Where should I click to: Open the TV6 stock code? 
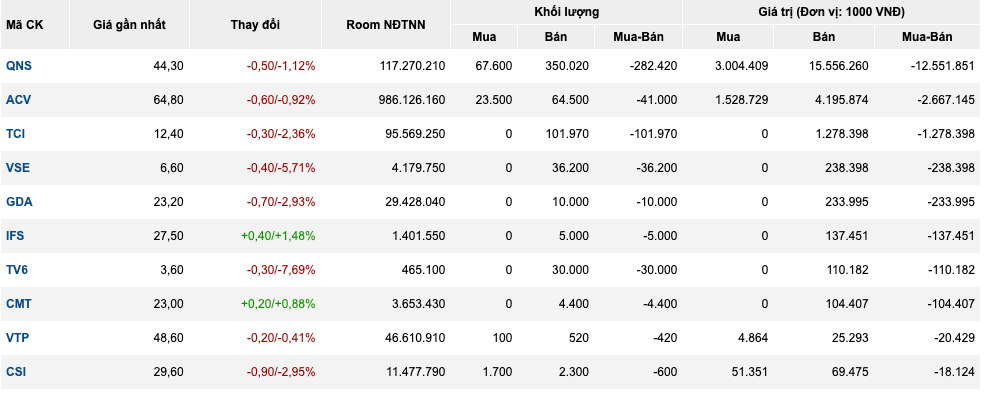coord(17,270)
